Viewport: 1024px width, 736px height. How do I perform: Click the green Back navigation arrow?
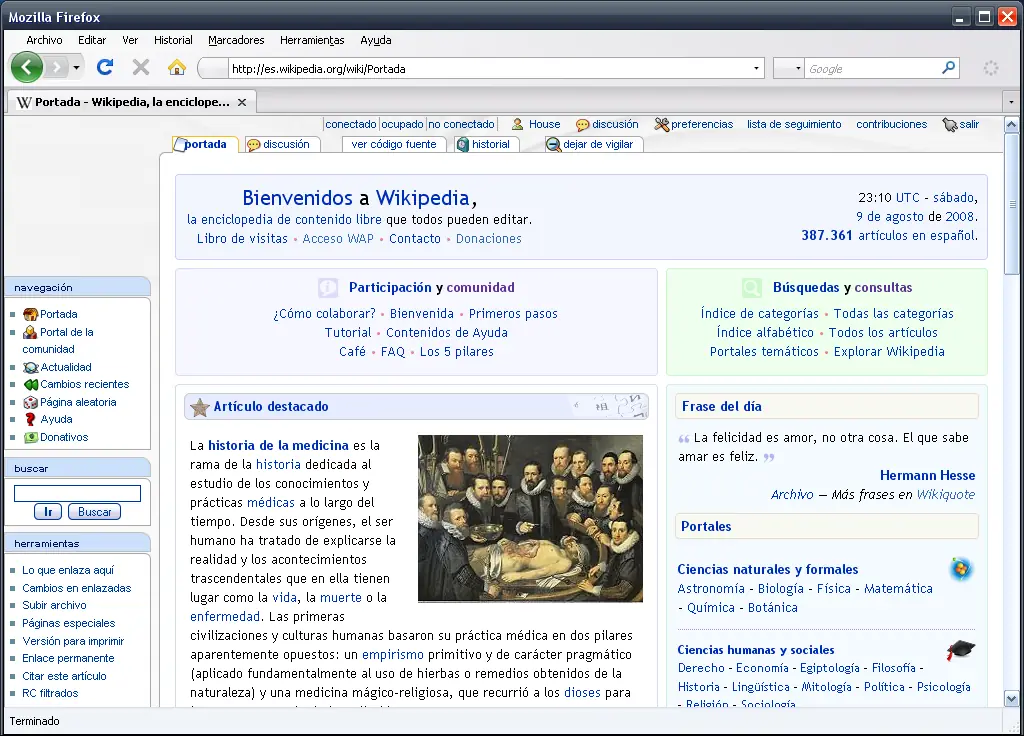[x=27, y=68]
